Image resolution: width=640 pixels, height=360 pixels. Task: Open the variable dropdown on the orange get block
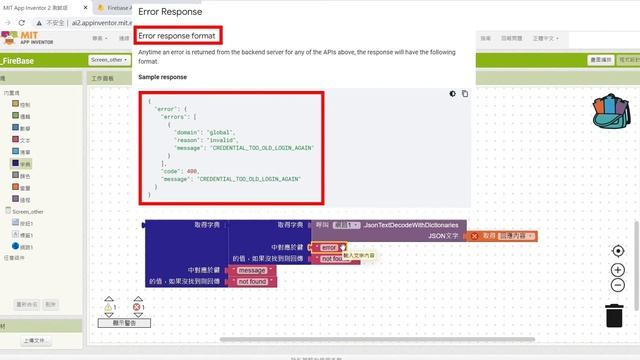[516, 236]
